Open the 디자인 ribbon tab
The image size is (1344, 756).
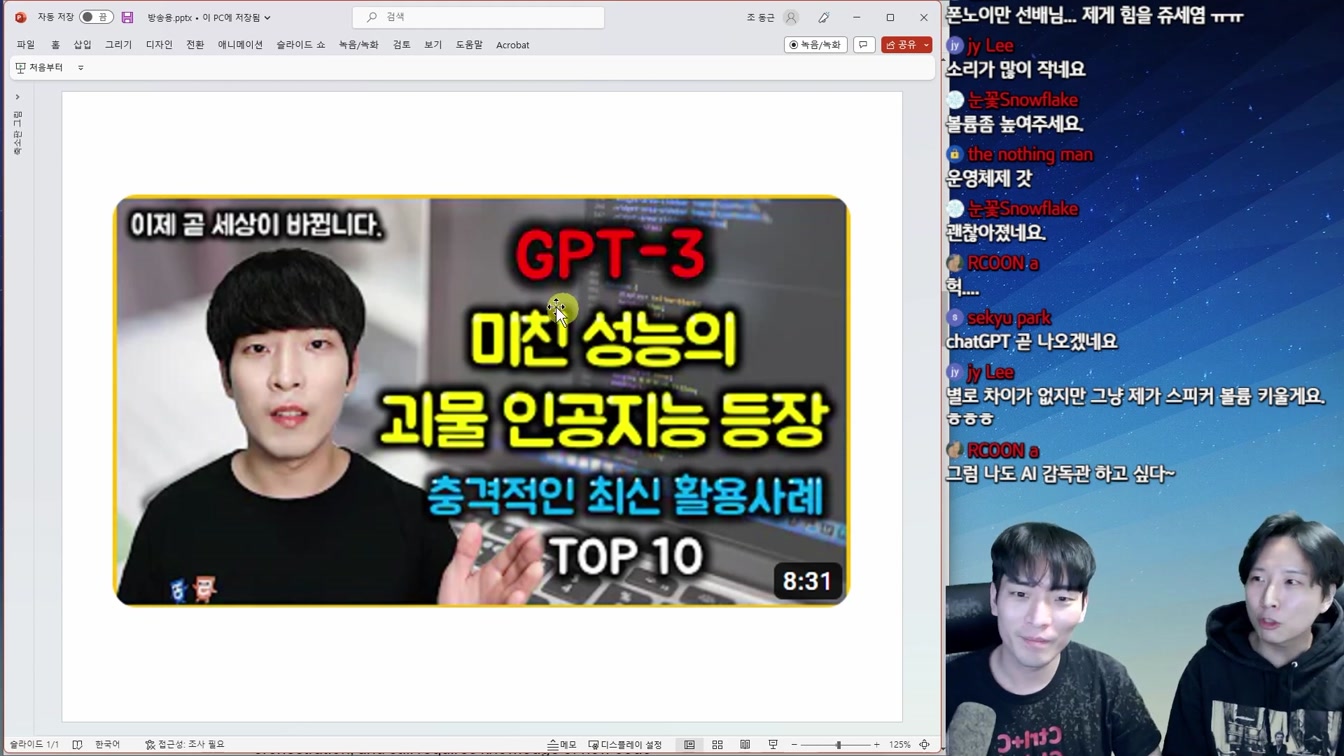[159, 45]
